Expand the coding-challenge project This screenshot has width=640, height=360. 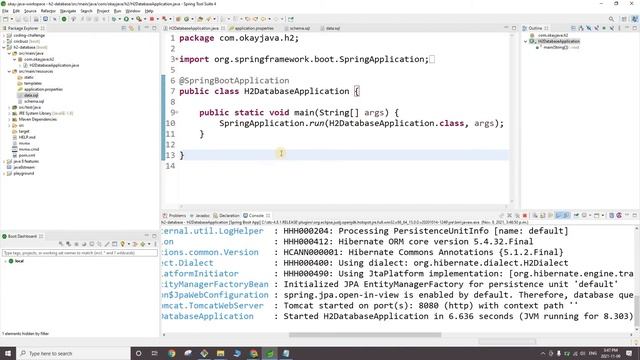tap(4, 36)
